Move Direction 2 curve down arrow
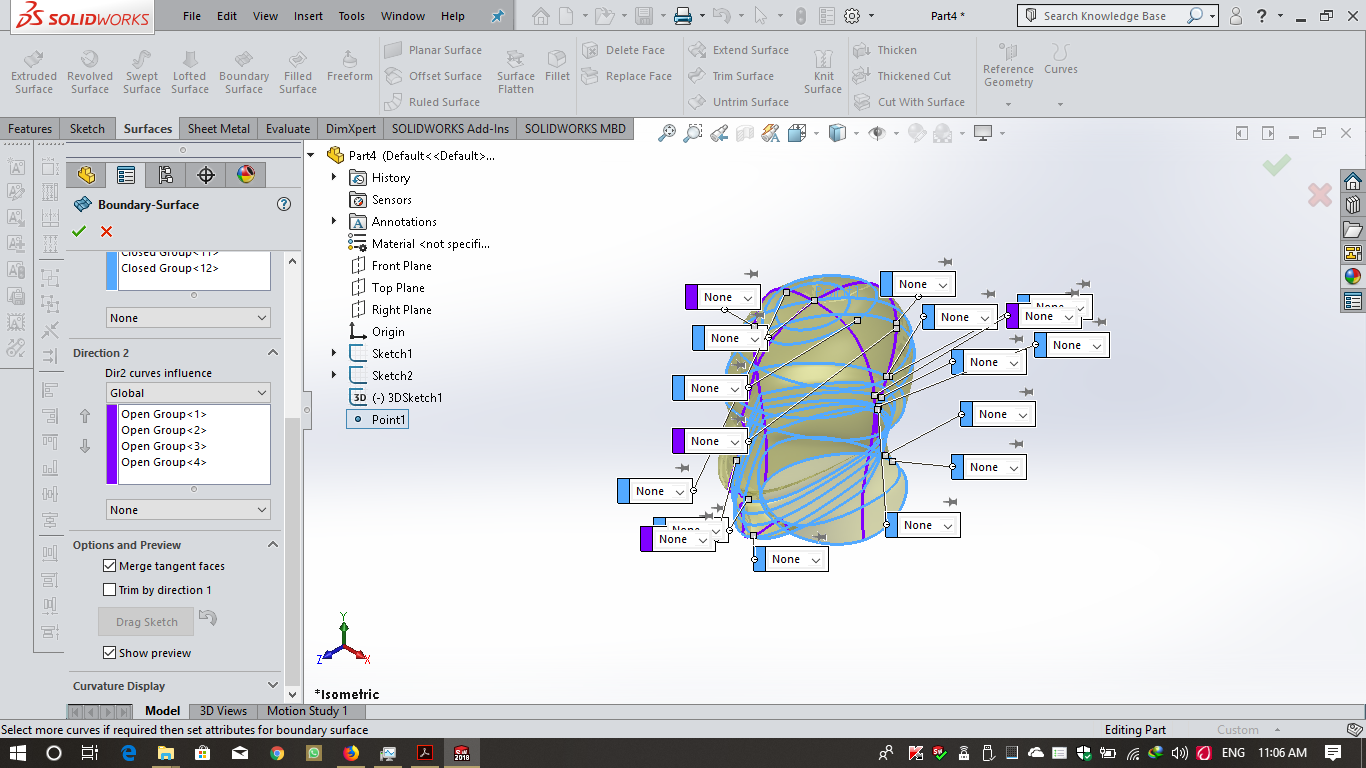Image resolution: width=1366 pixels, height=768 pixels. click(x=85, y=446)
